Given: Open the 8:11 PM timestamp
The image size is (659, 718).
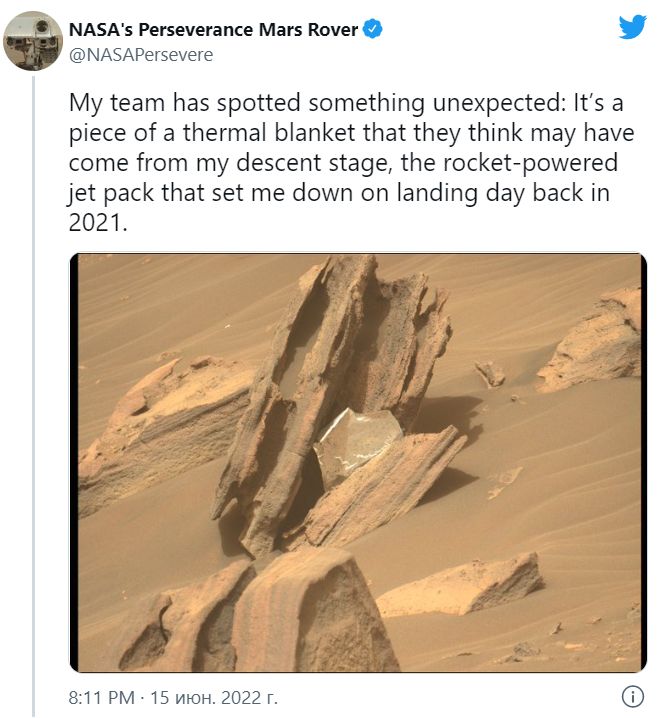Looking at the screenshot, I should pyautogui.click(x=102, y=698).
